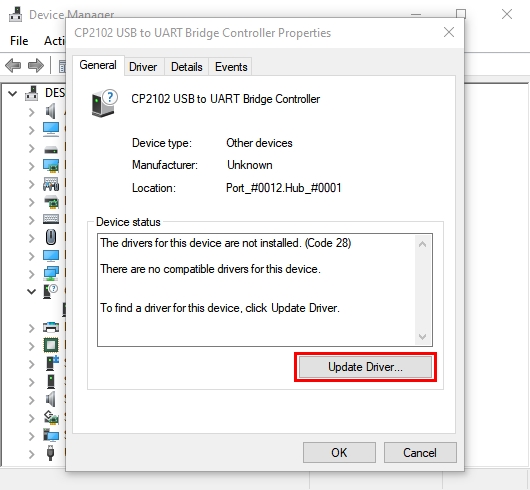This screenshot has width=530, height=490.
Task: Click the Update Driver button
Action: click(365, 367)
